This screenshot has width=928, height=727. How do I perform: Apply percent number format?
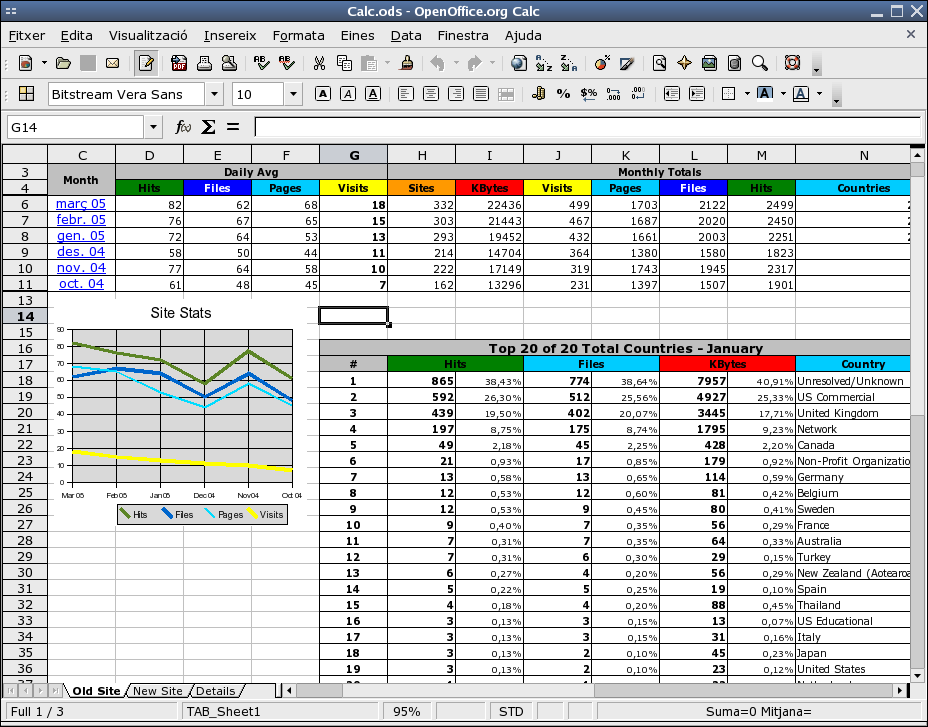(563, 94)
